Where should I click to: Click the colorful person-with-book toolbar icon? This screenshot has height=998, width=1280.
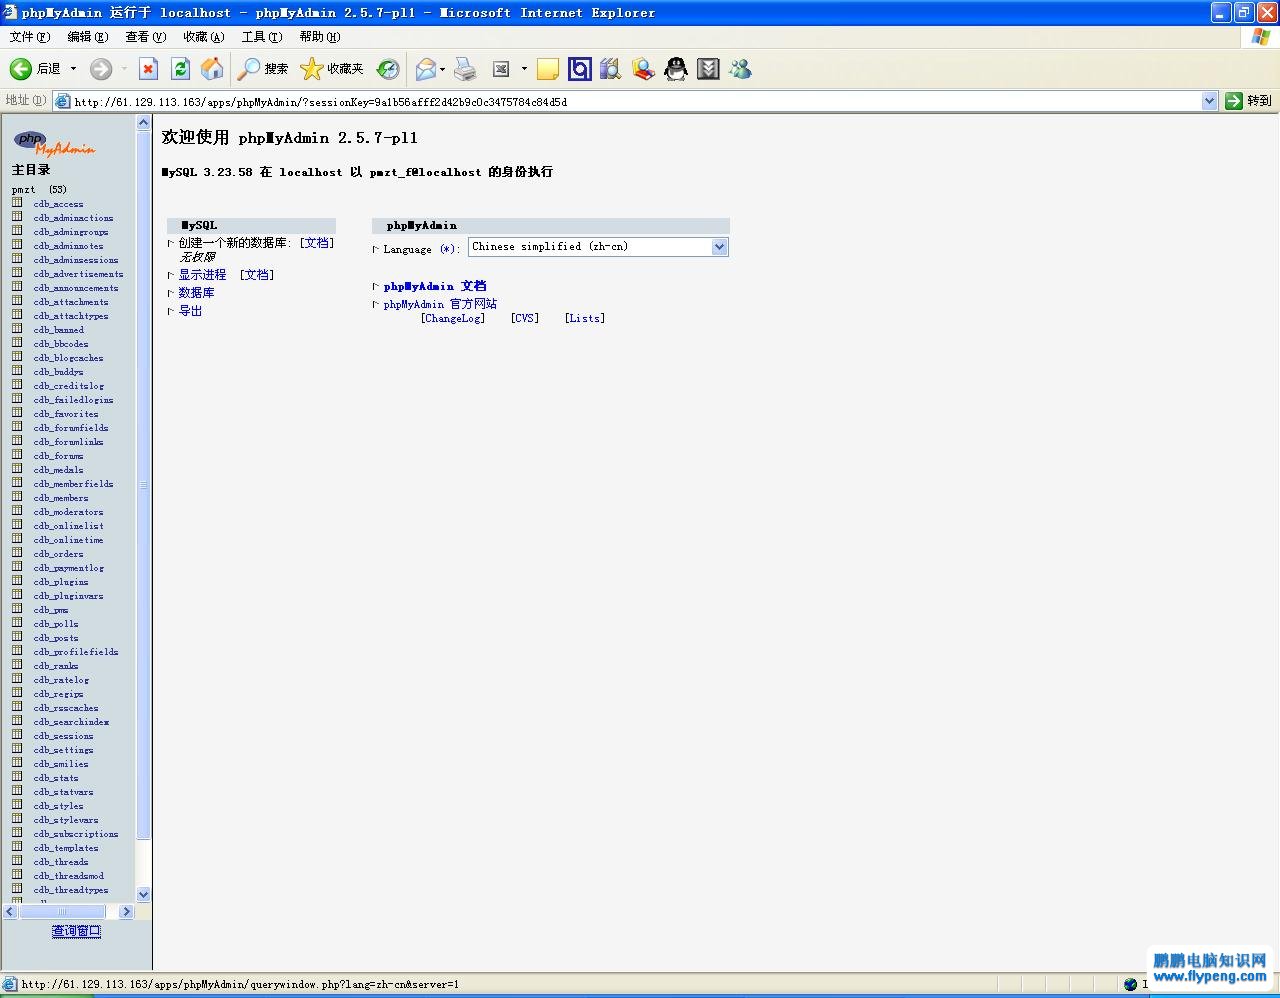click(643, 69)
